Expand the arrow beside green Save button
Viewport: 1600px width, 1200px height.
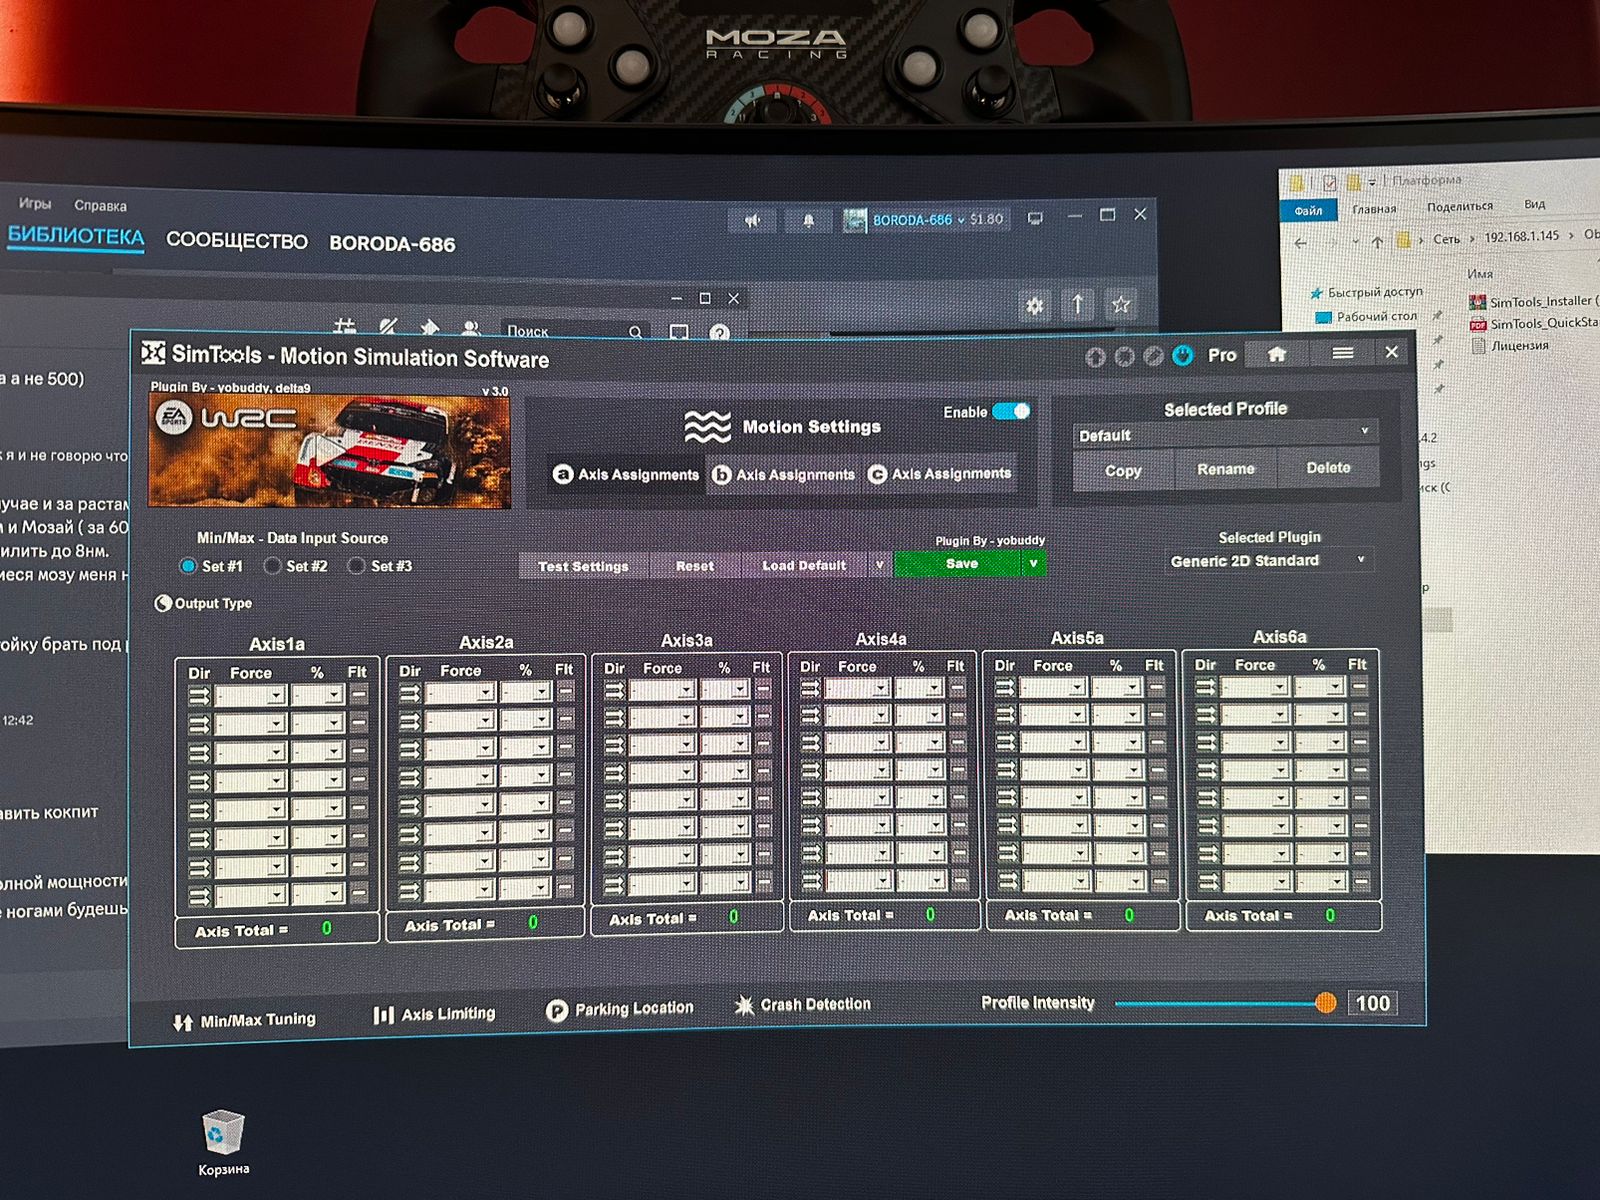coord(1033,564)
